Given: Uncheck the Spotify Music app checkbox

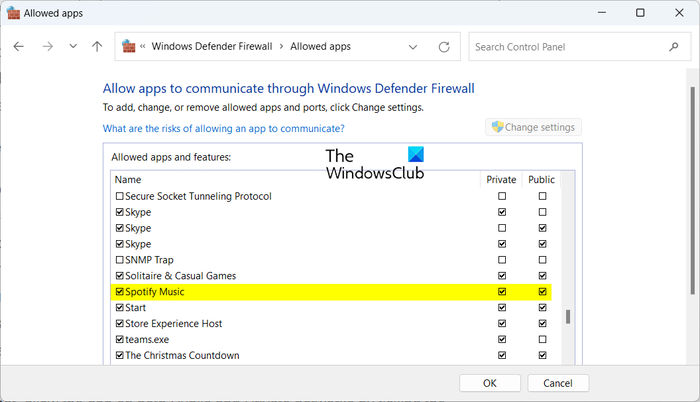Looking at the screenshot, I should [120, 292].
